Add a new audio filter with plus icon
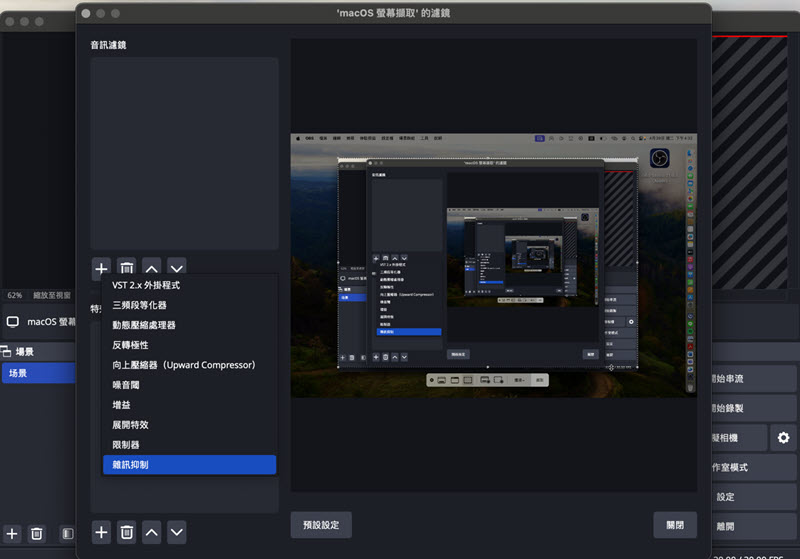Image resolution: width=800 pixels, height=559 pixels. (101, 268)
